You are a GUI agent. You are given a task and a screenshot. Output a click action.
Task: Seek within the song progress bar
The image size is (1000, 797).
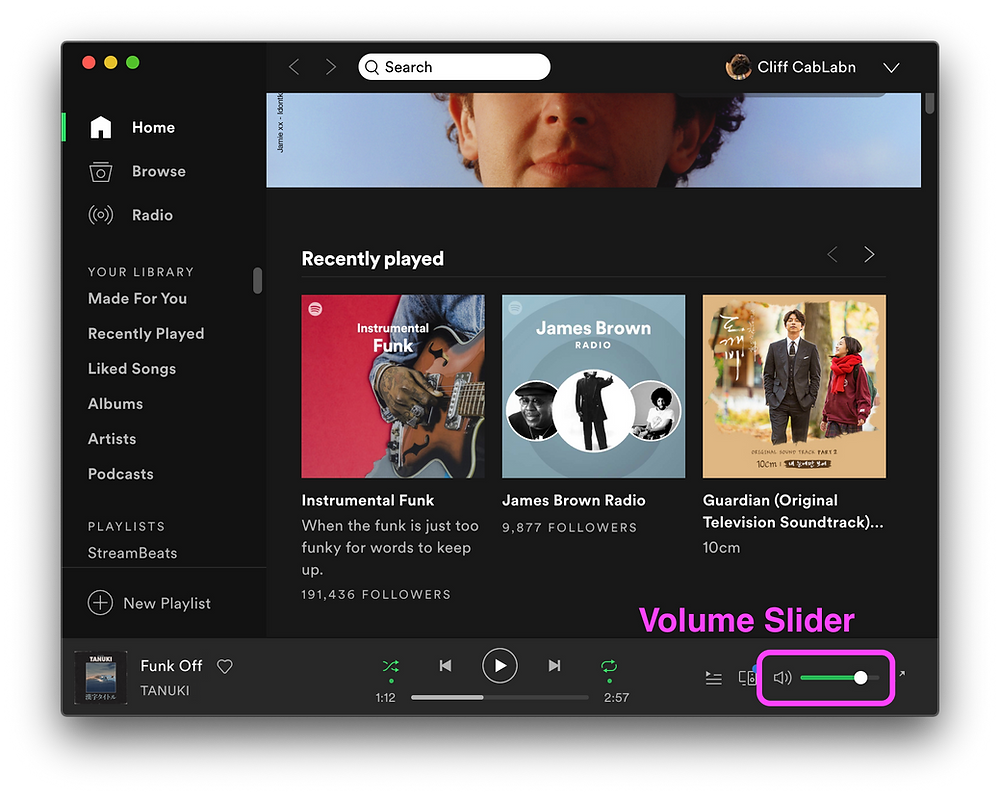[x=499, y=698]
